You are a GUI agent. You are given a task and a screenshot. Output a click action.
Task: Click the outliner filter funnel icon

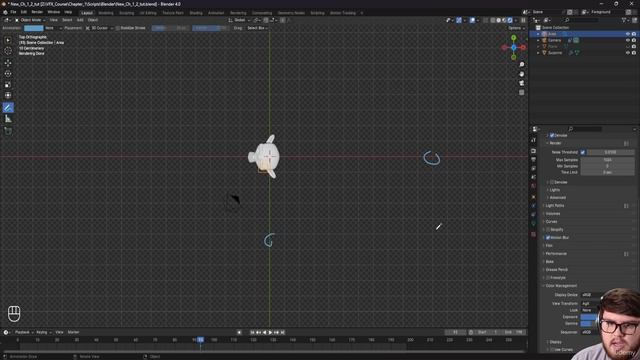point(624,20)
